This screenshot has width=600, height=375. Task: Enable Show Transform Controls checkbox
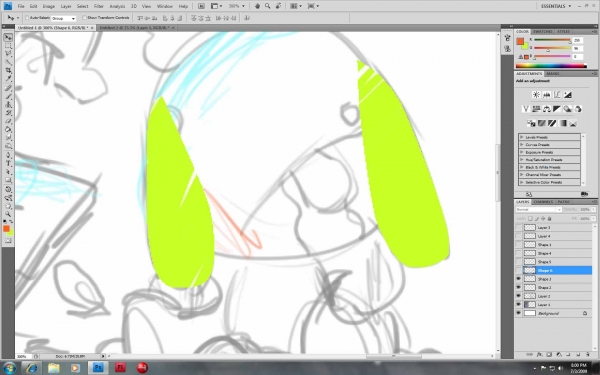pos(85,18)
